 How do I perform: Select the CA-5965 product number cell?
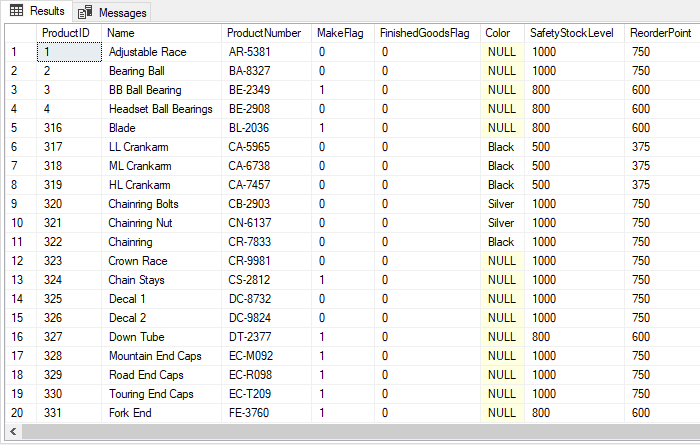250,147
